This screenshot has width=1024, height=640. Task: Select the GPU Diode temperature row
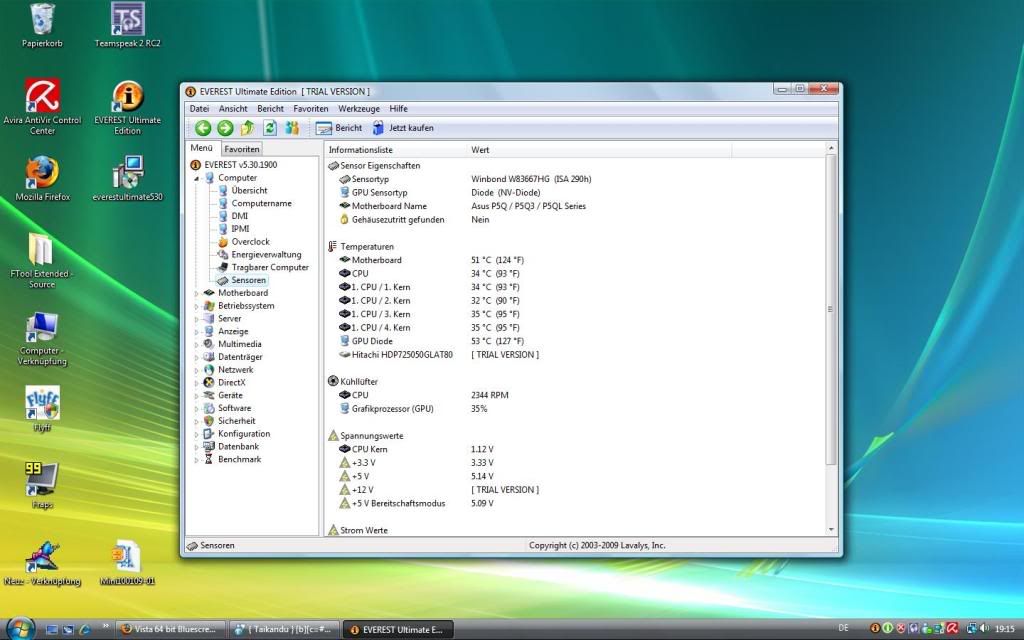pos(575,341)
